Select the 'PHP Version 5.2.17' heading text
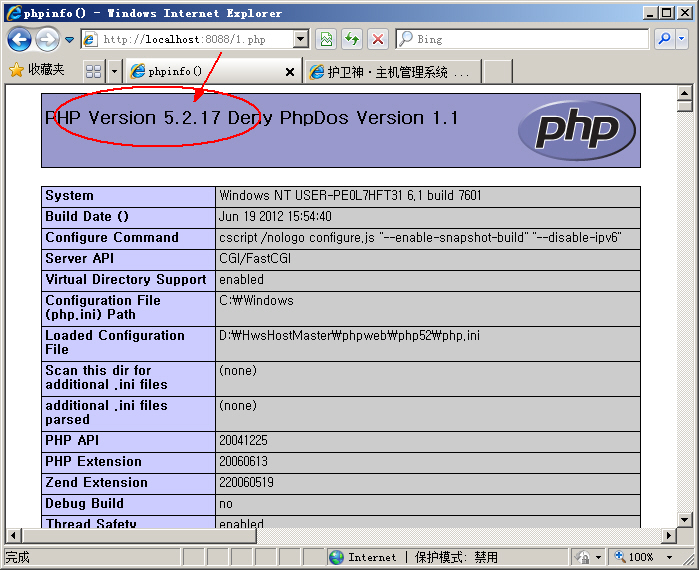Image resolution: width=699 pixels, height=570 pixels. pyautogui.click(x=133, y=118)
